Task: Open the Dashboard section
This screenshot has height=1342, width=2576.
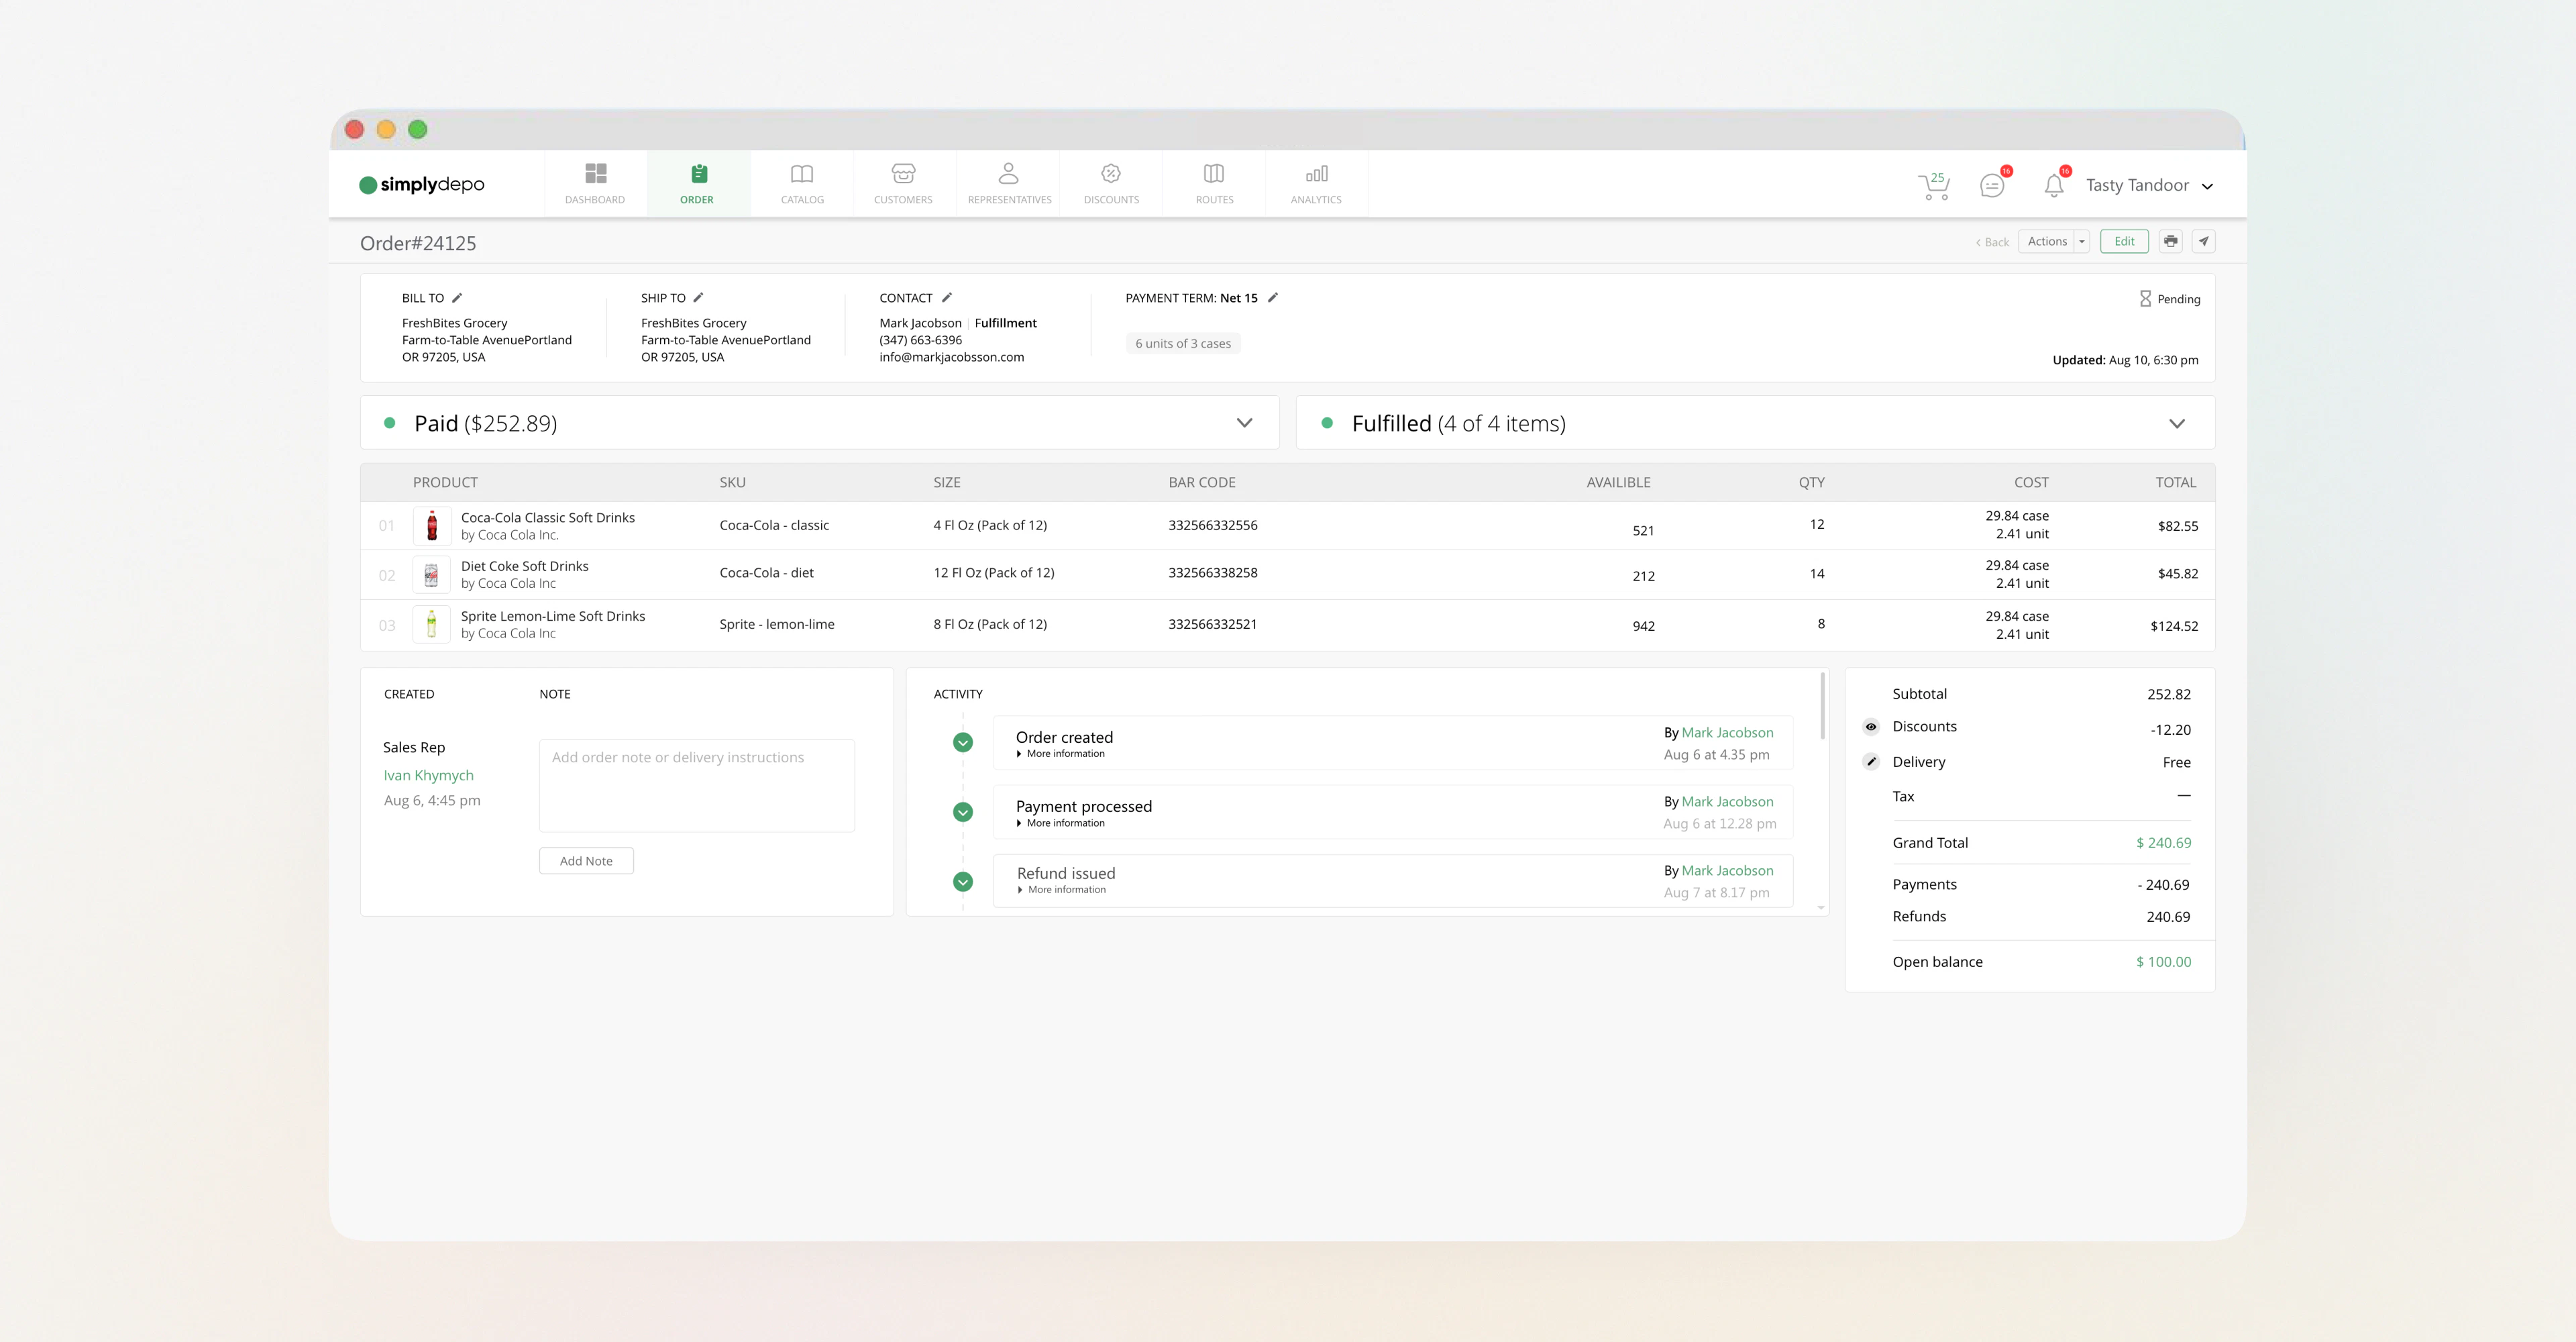Action: 594,184
